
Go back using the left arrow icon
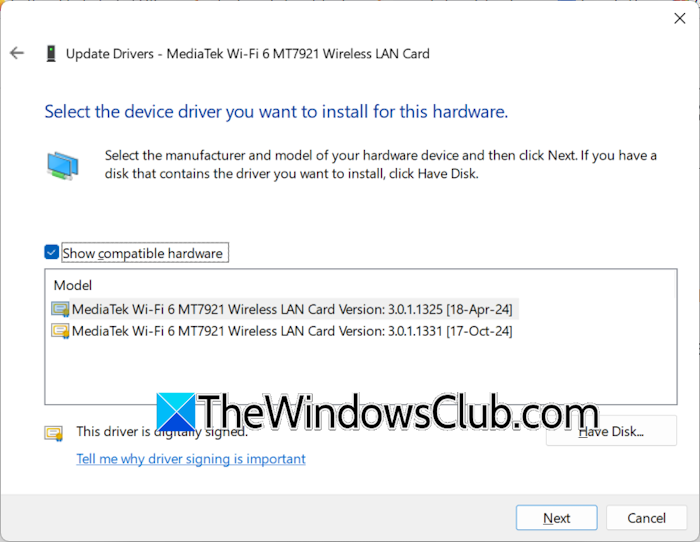pyautogui.click(x=17, y=53)
